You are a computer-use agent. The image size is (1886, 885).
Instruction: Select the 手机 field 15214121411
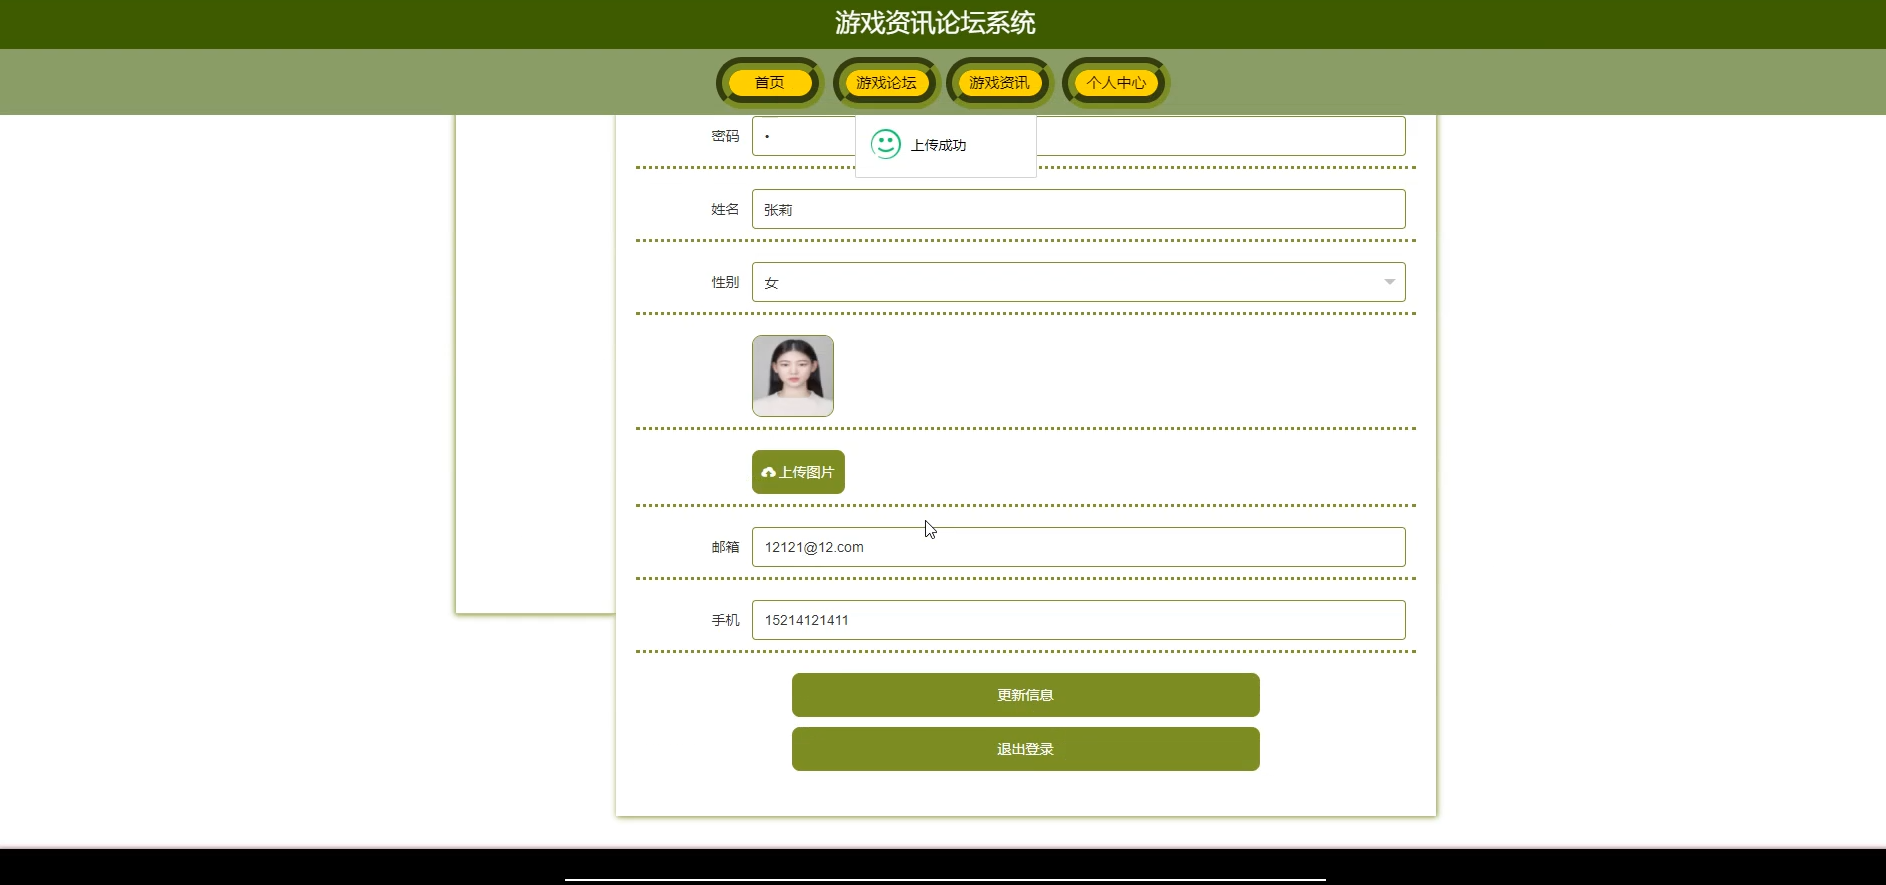point(1078,620)
